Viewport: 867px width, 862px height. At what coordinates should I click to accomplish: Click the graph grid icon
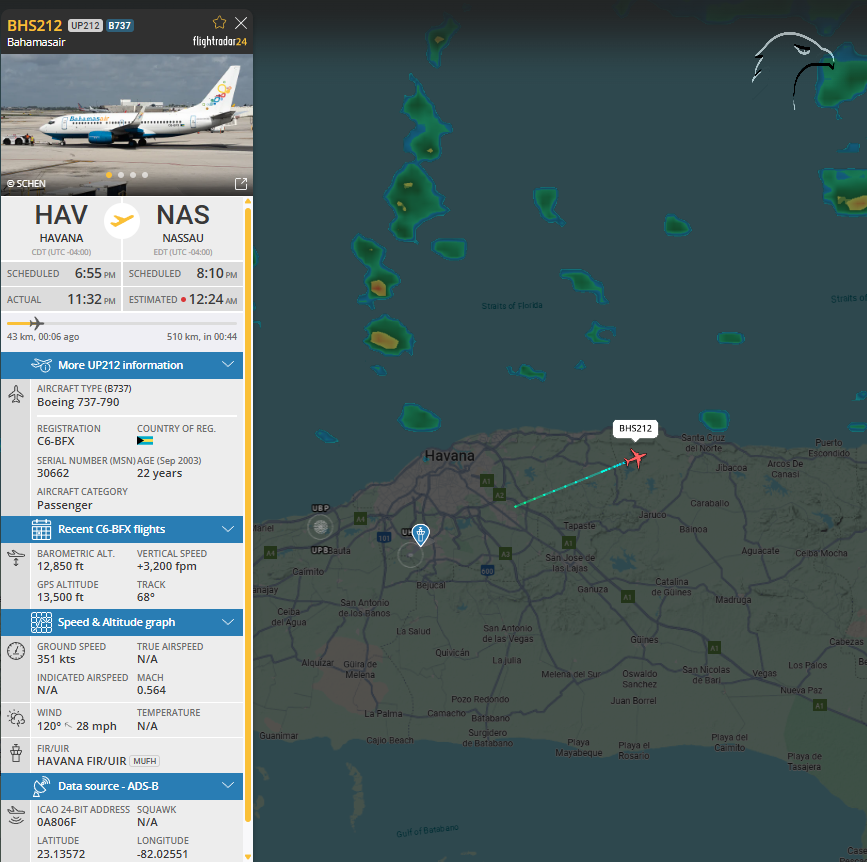[41, 622]
